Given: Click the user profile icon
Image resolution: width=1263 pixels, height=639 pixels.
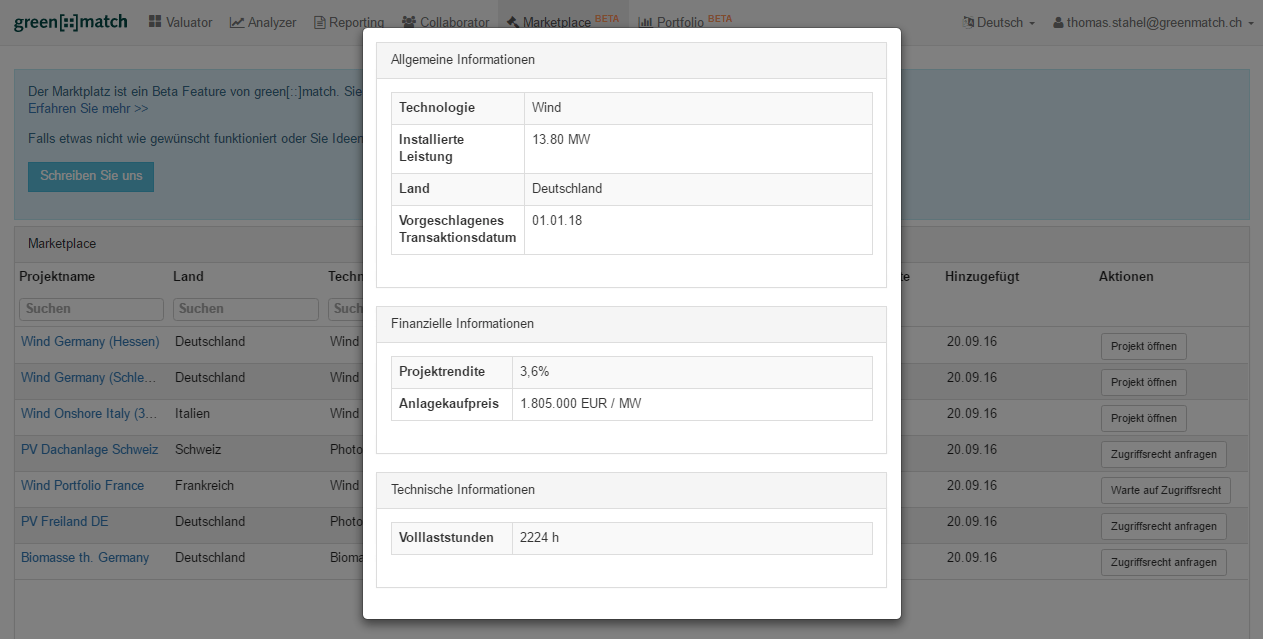Looking at the screenshot, I should [1058, 22].
